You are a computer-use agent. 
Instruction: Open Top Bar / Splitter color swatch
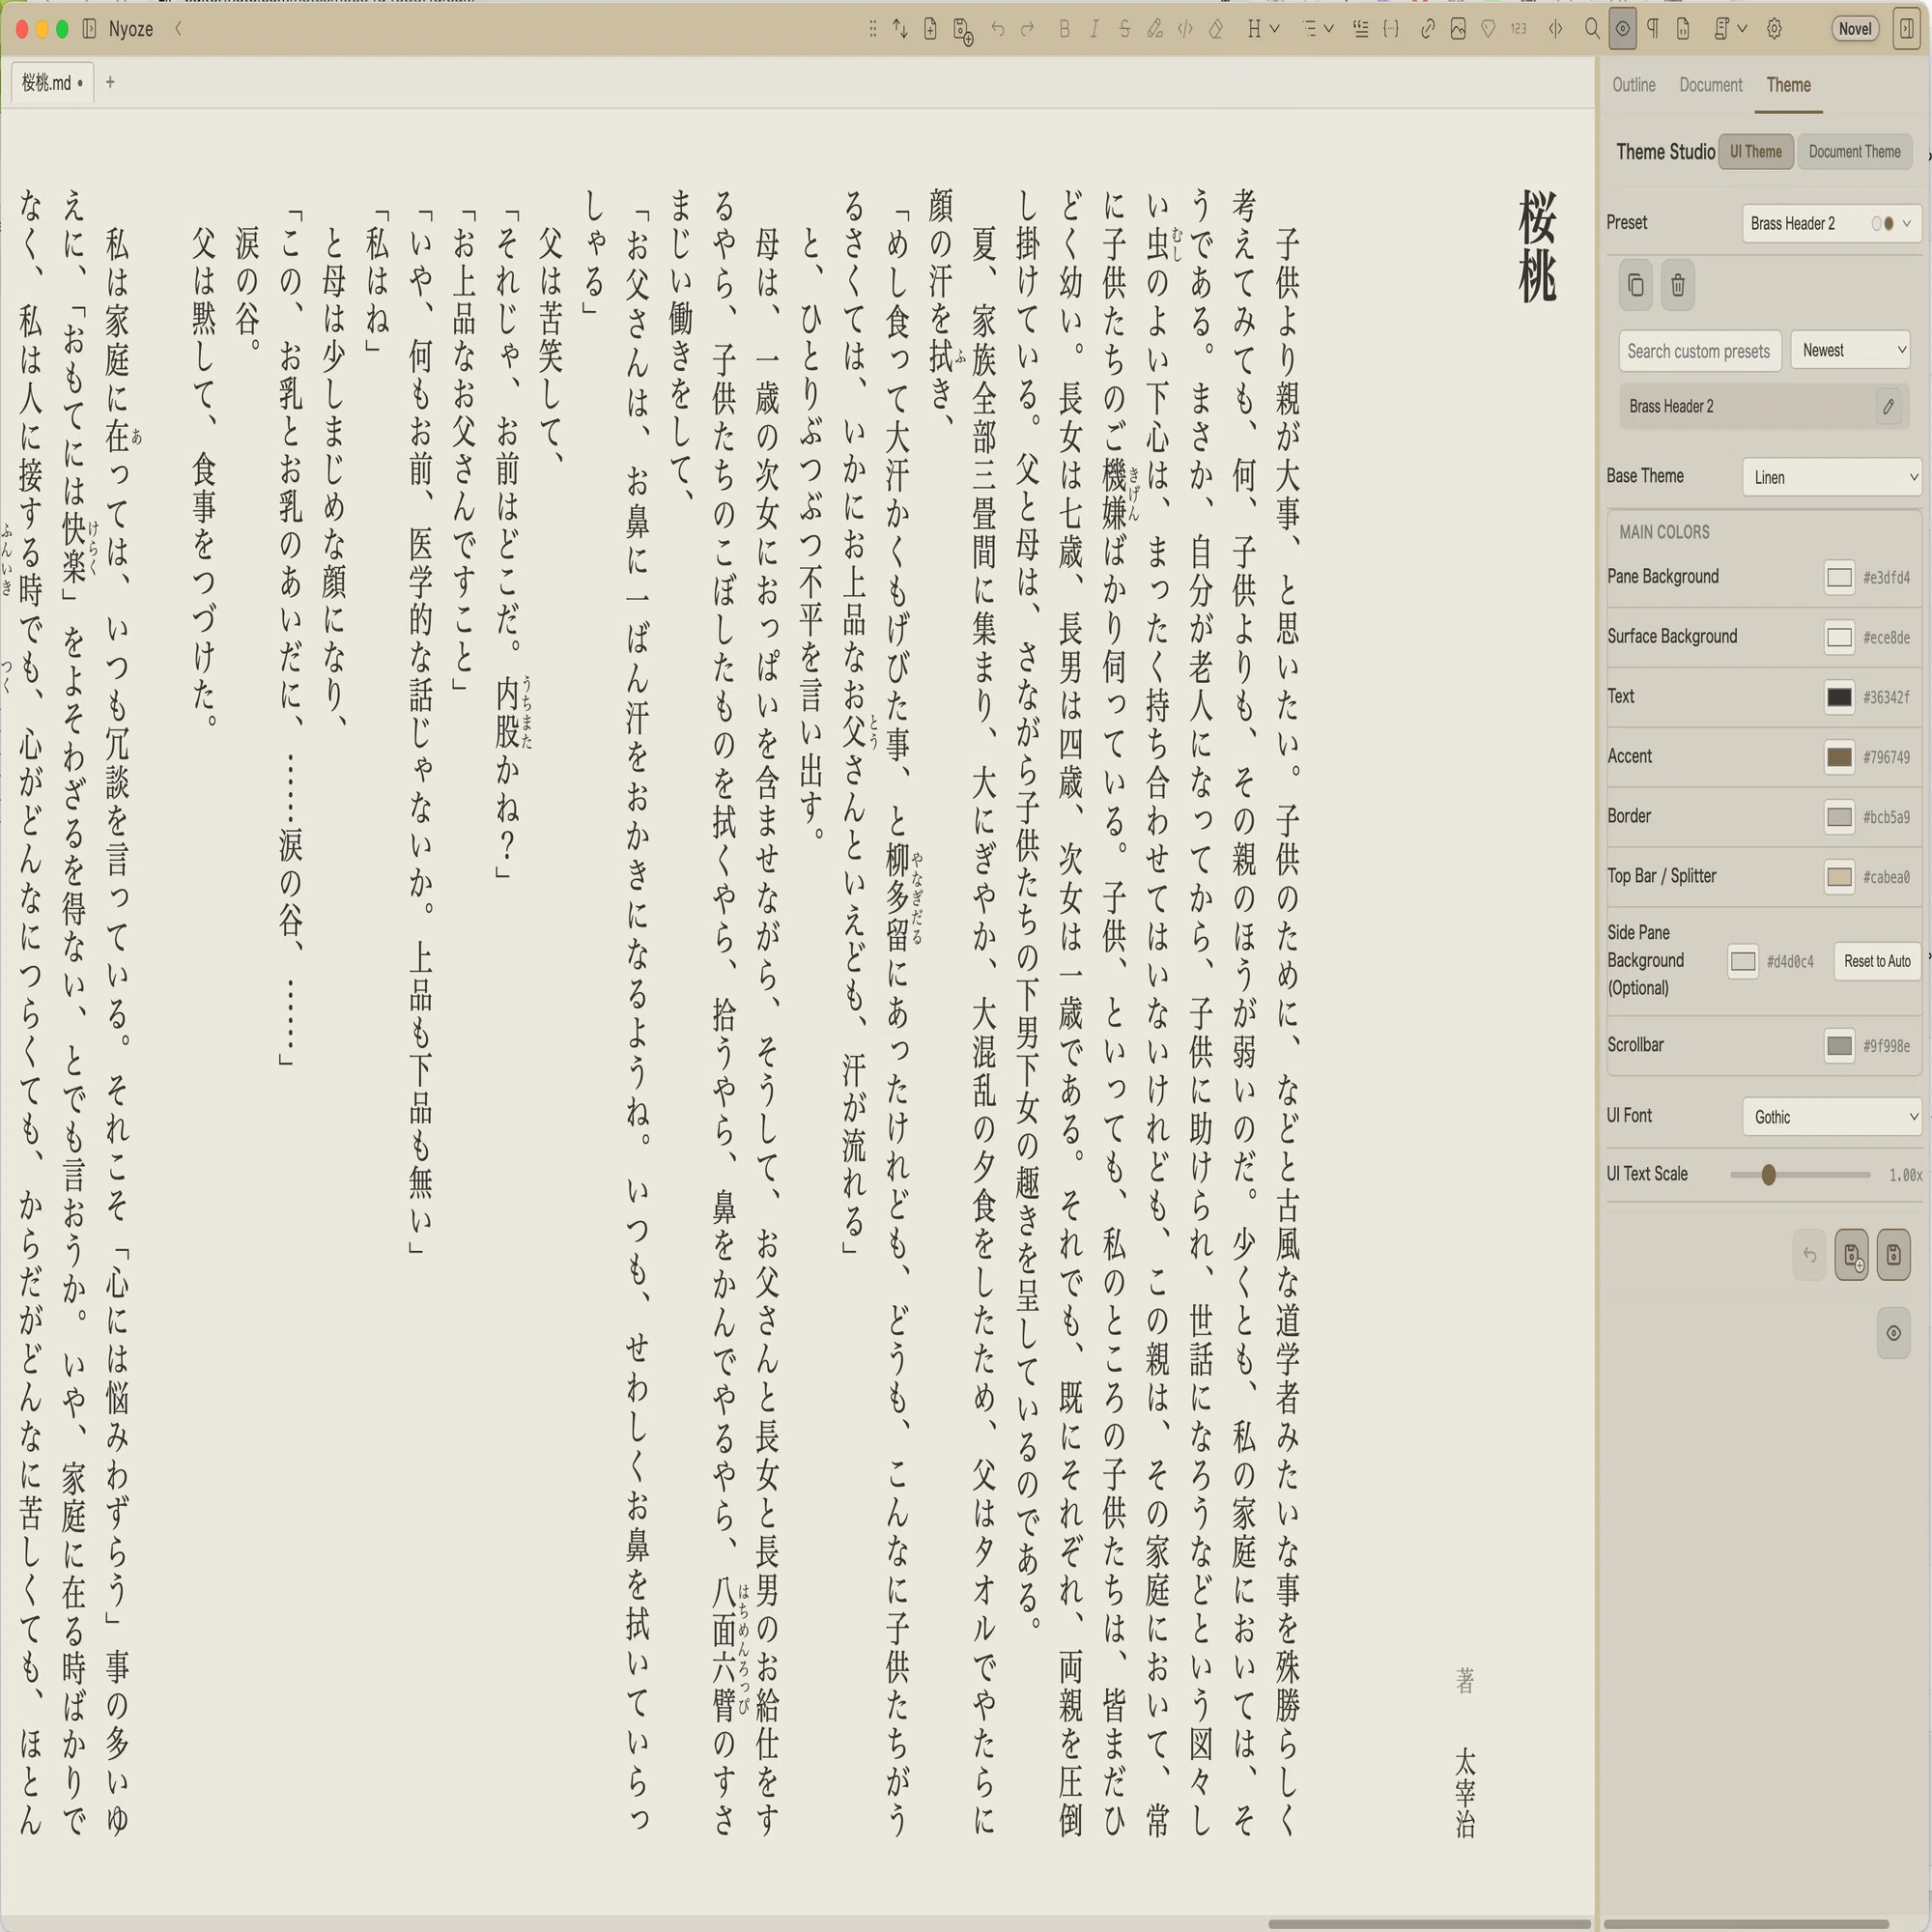tap(1838, 877)
